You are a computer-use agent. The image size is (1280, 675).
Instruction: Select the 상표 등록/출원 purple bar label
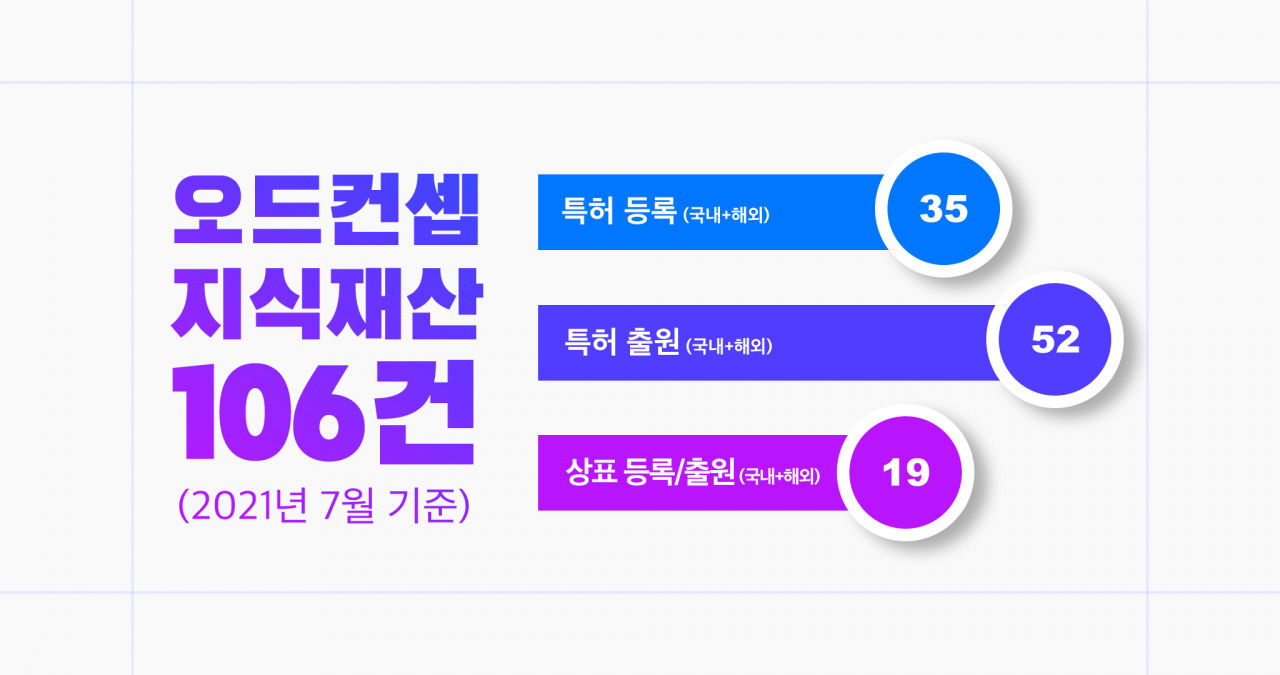(650, 473)
